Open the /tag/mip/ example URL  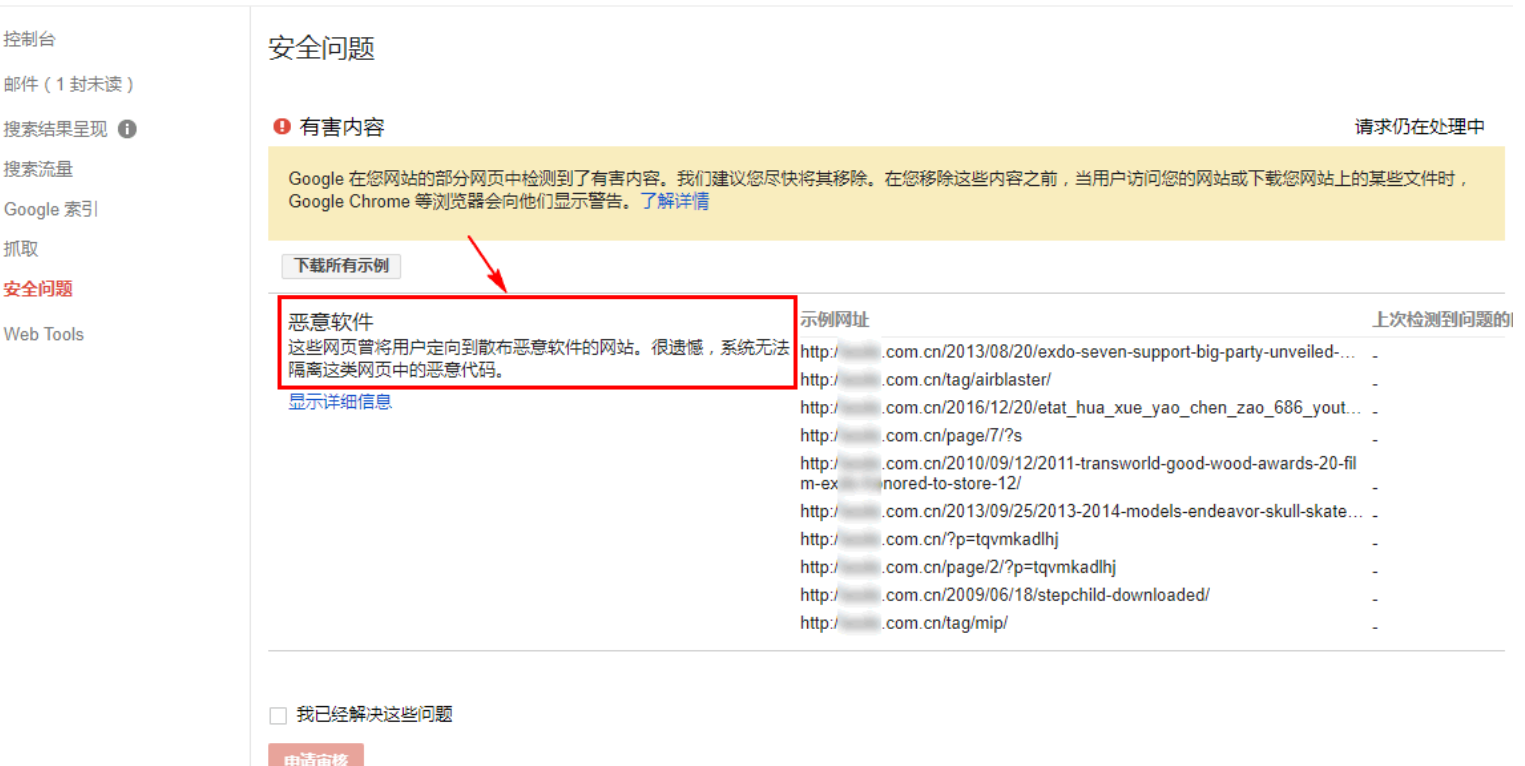903,623
